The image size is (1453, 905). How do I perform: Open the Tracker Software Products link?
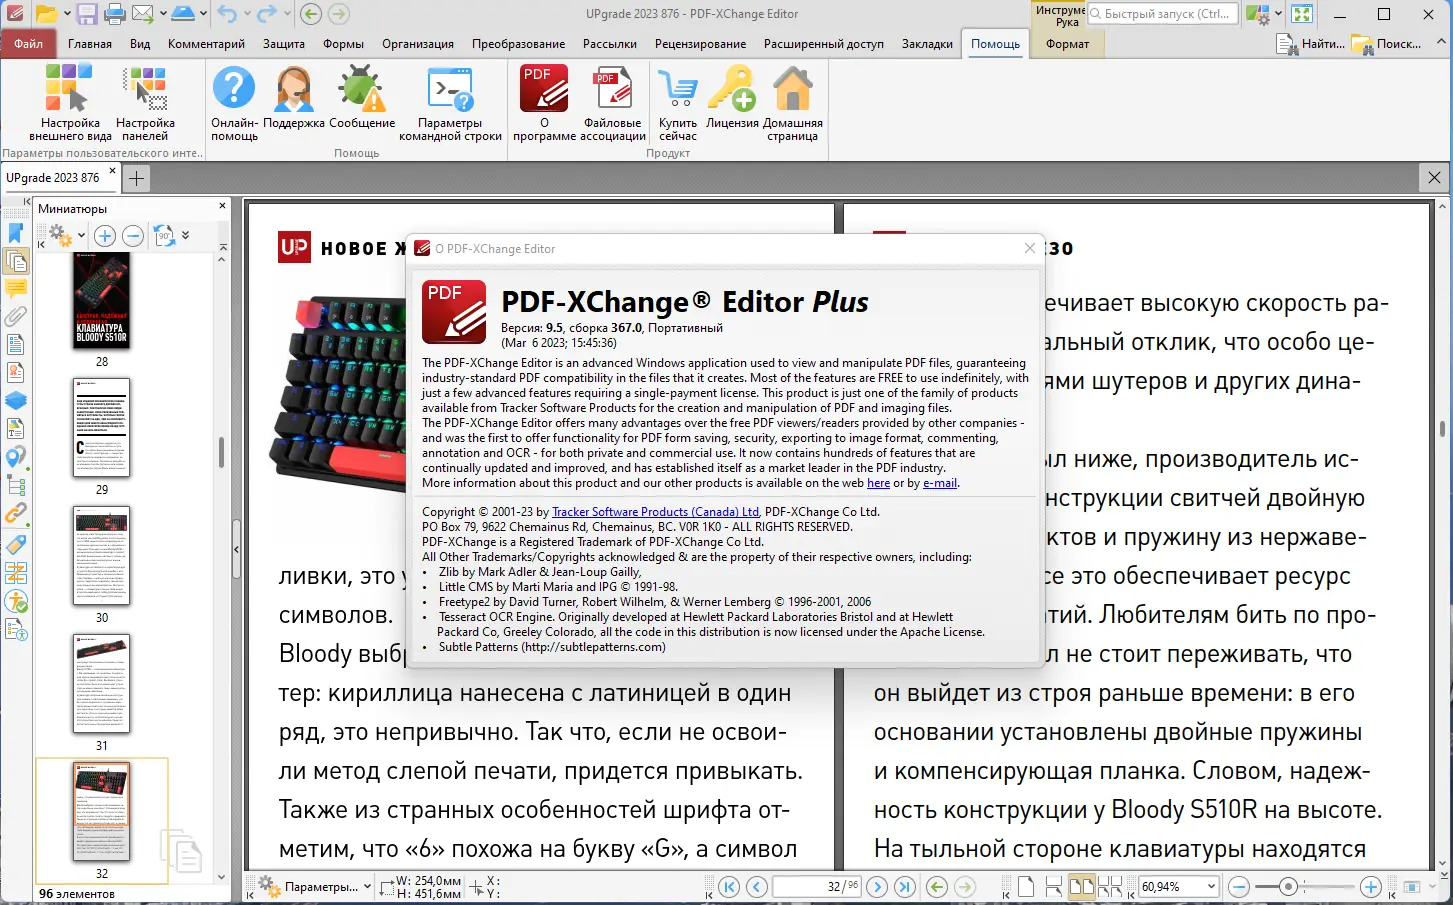654,511
